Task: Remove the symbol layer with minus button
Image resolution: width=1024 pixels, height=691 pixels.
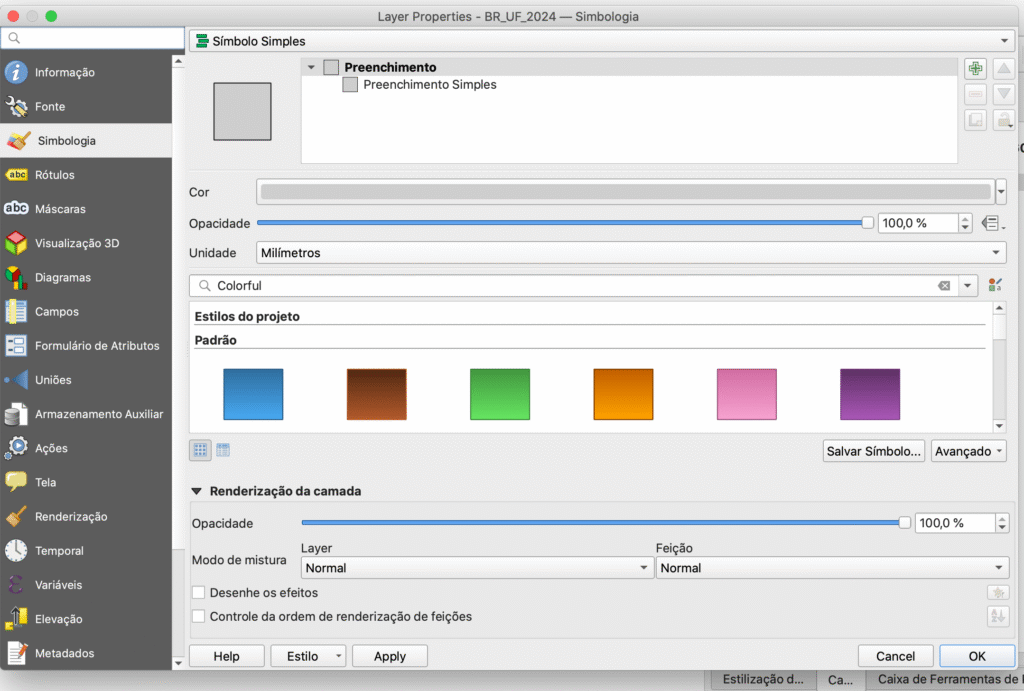Action: (x=976, y=94)
